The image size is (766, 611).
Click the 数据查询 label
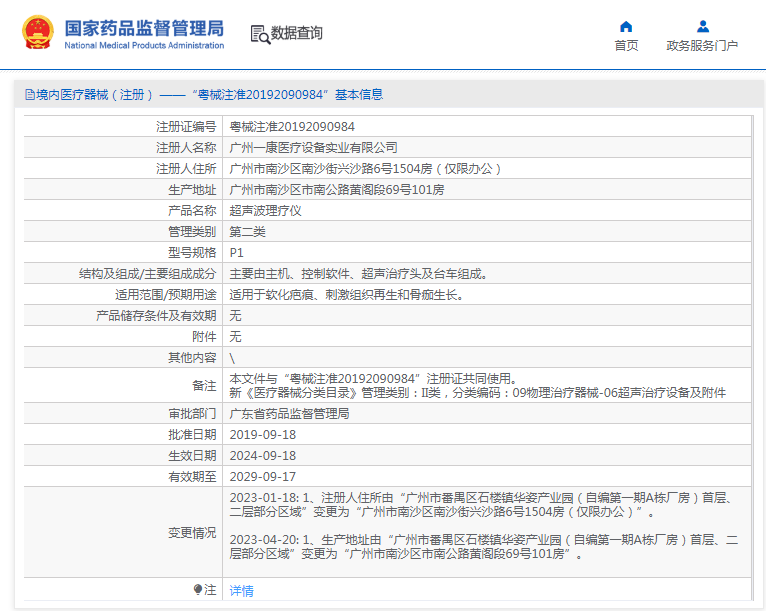297,33
